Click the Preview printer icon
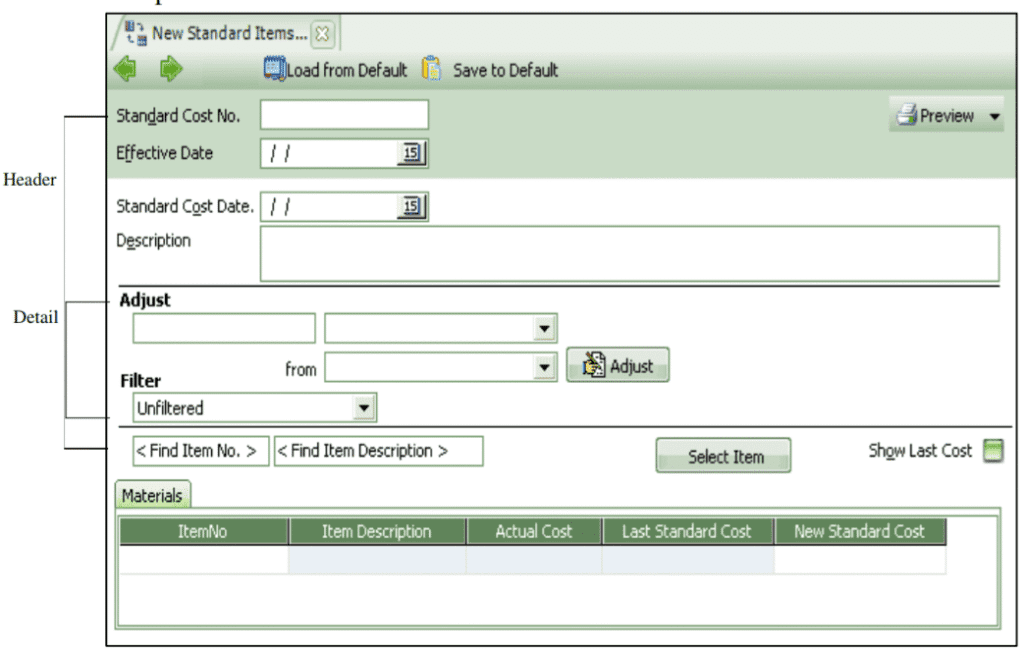 [906, 116]
